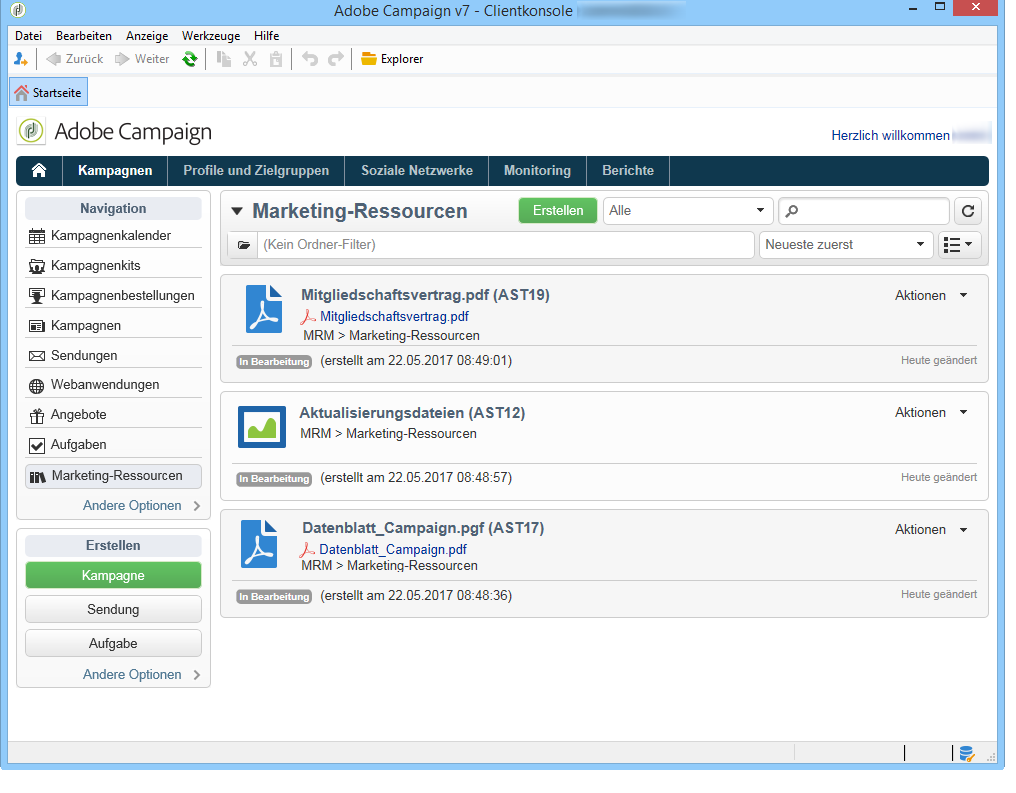Click the green Kampagne create button
1016x793 pixels.
[113, 575]
